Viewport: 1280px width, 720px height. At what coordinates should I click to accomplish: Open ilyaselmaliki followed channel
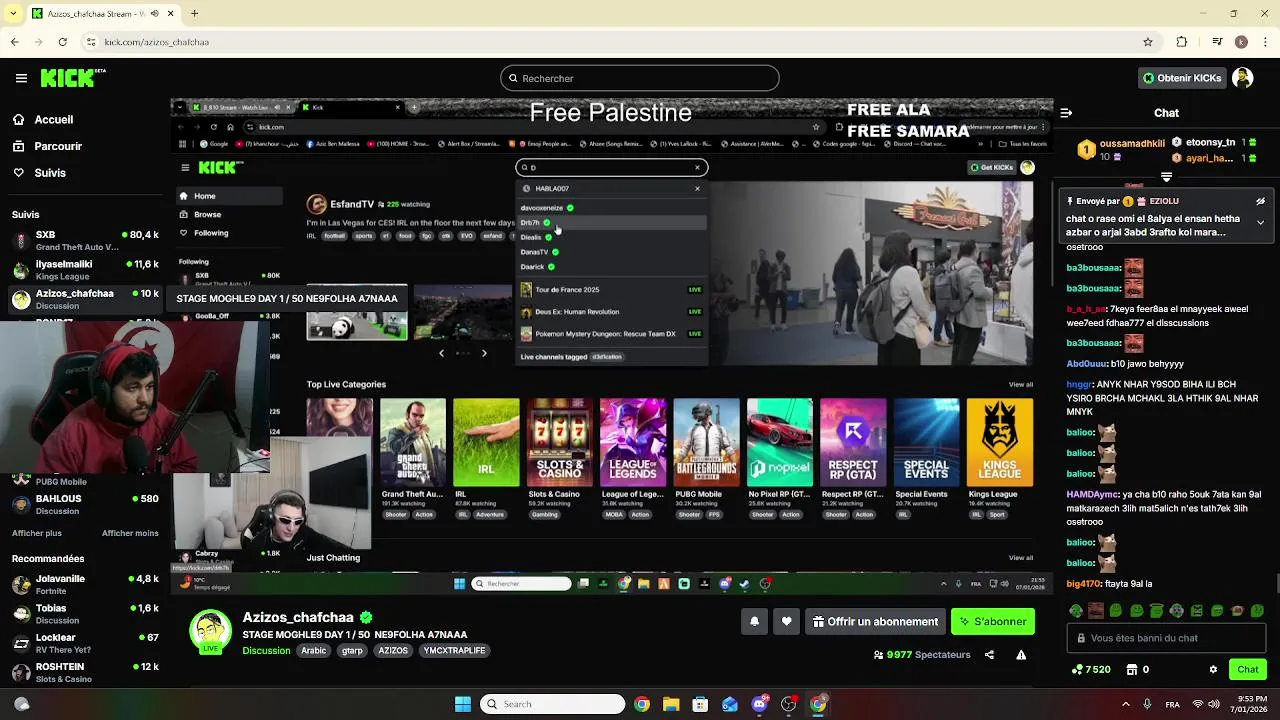coord(85,270)
